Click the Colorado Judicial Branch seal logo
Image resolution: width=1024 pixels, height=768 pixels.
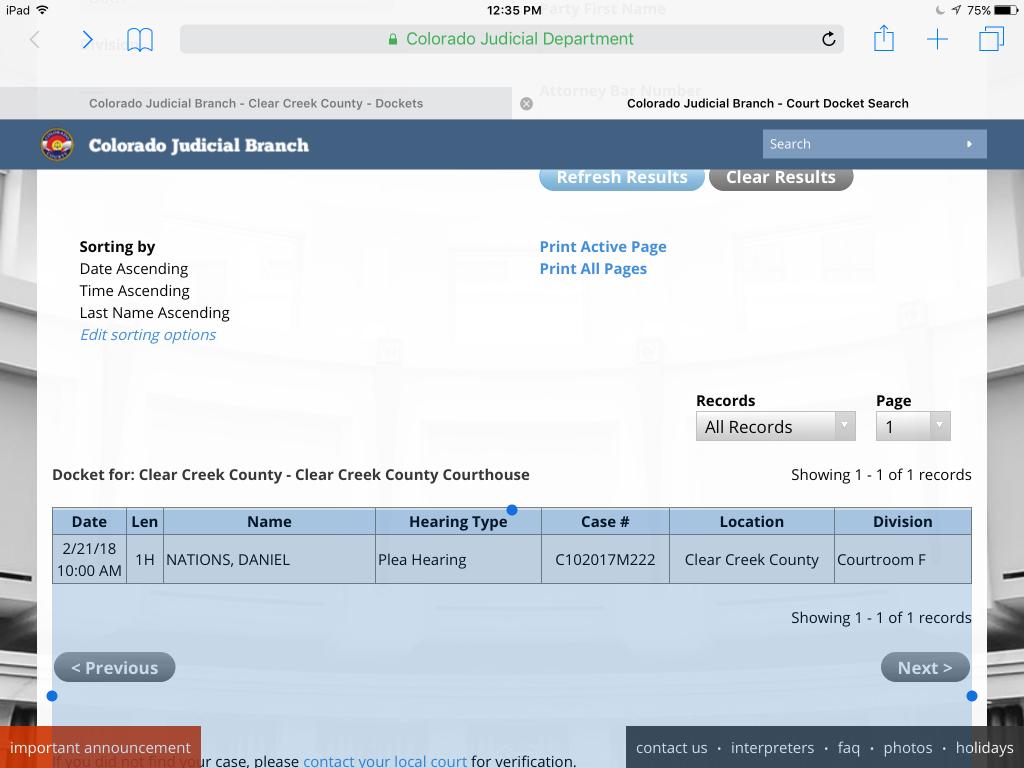pyautogui.click(x=57, y=144)
